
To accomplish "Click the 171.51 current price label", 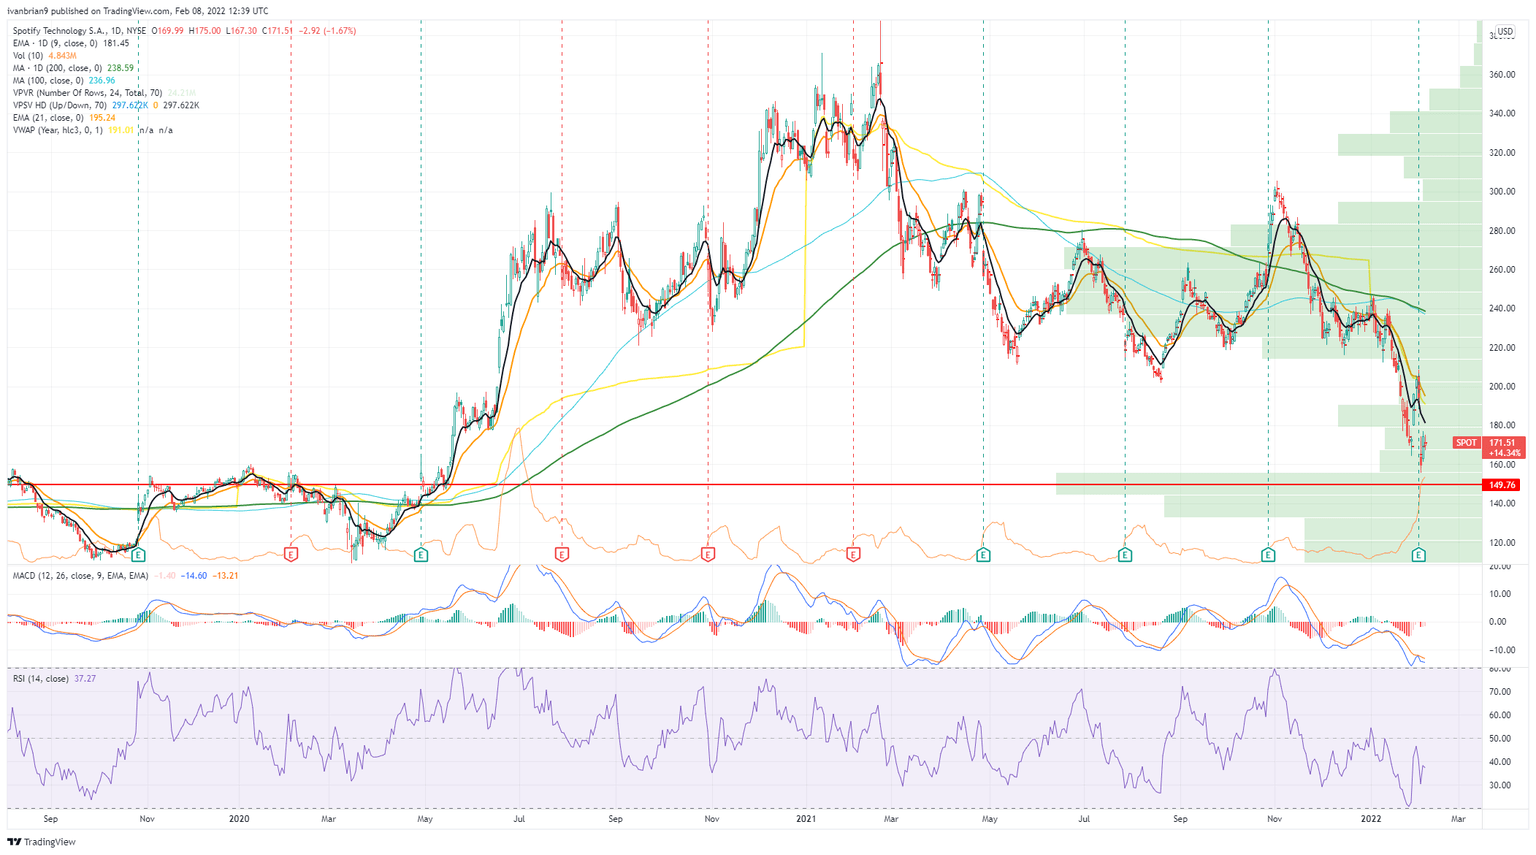I will (1503, 442).
